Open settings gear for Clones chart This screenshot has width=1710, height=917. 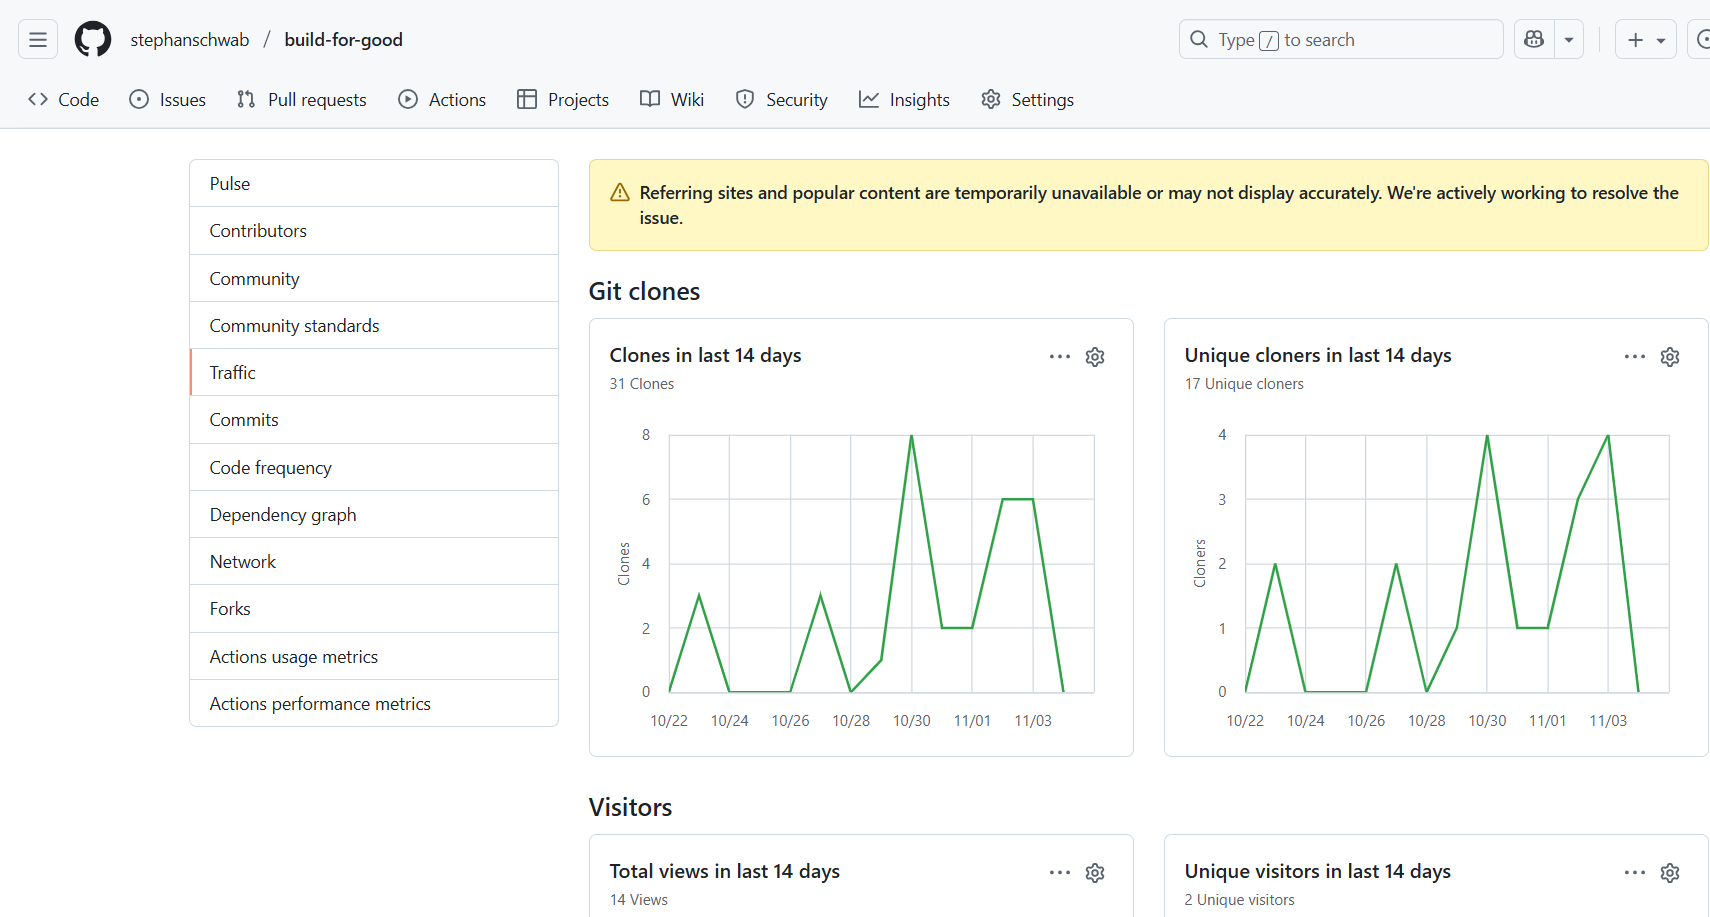pos(1095,357)
